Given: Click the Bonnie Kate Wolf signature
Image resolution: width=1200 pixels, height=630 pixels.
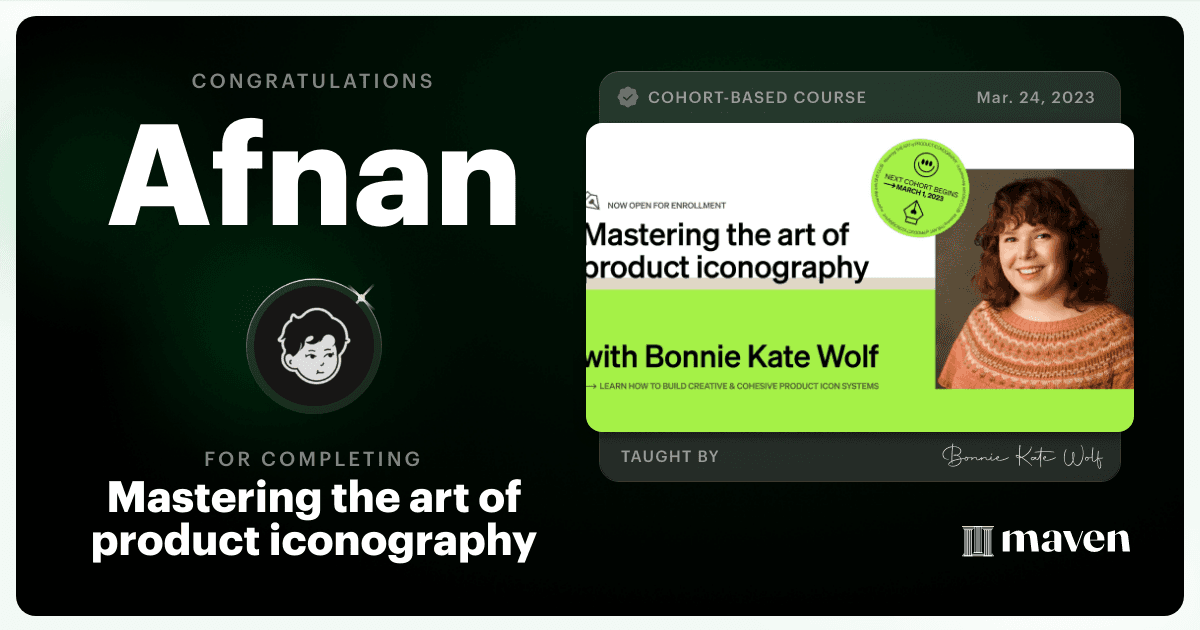Looking at the screenshot, I should [1021, 457].
